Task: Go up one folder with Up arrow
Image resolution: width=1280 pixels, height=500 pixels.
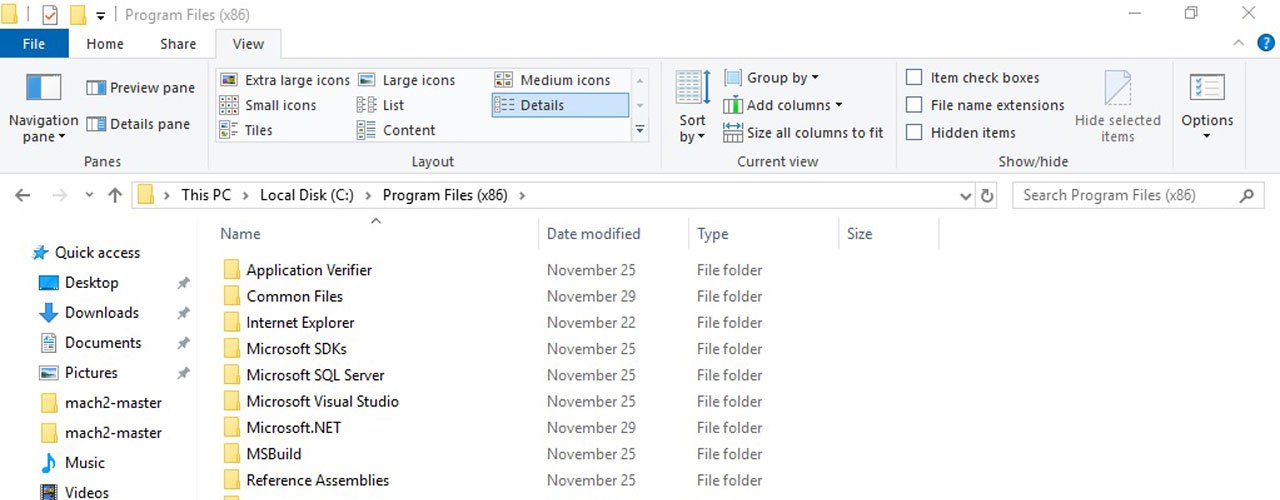Action: pyautogui.click(x=114, y=196)
